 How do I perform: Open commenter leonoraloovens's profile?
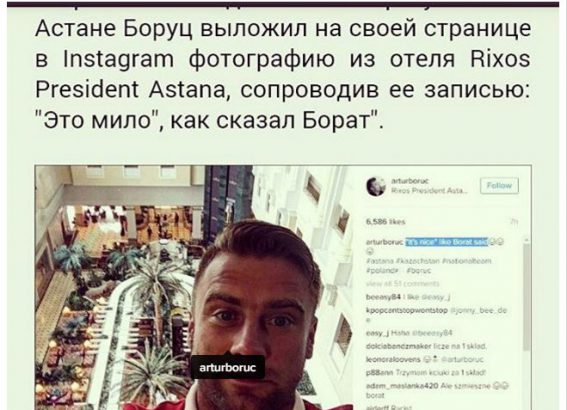(x=393, y=359)
